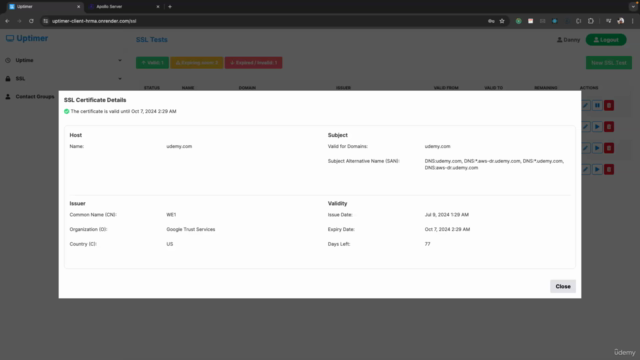Click the Danny user profile label
Viewport: 640px width, 360px height.
[x=568, y=40]
